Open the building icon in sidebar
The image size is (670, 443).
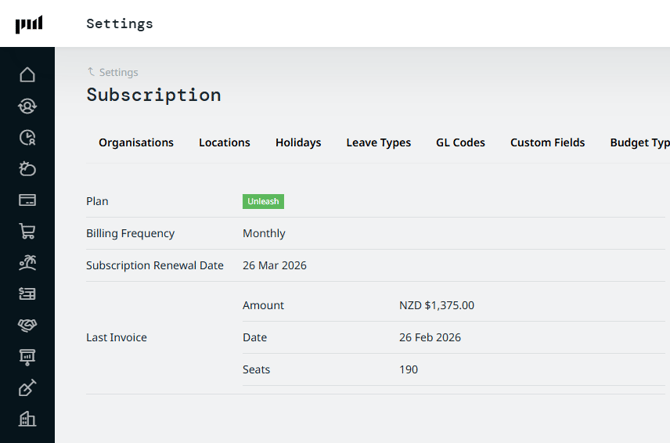point(27,419)
